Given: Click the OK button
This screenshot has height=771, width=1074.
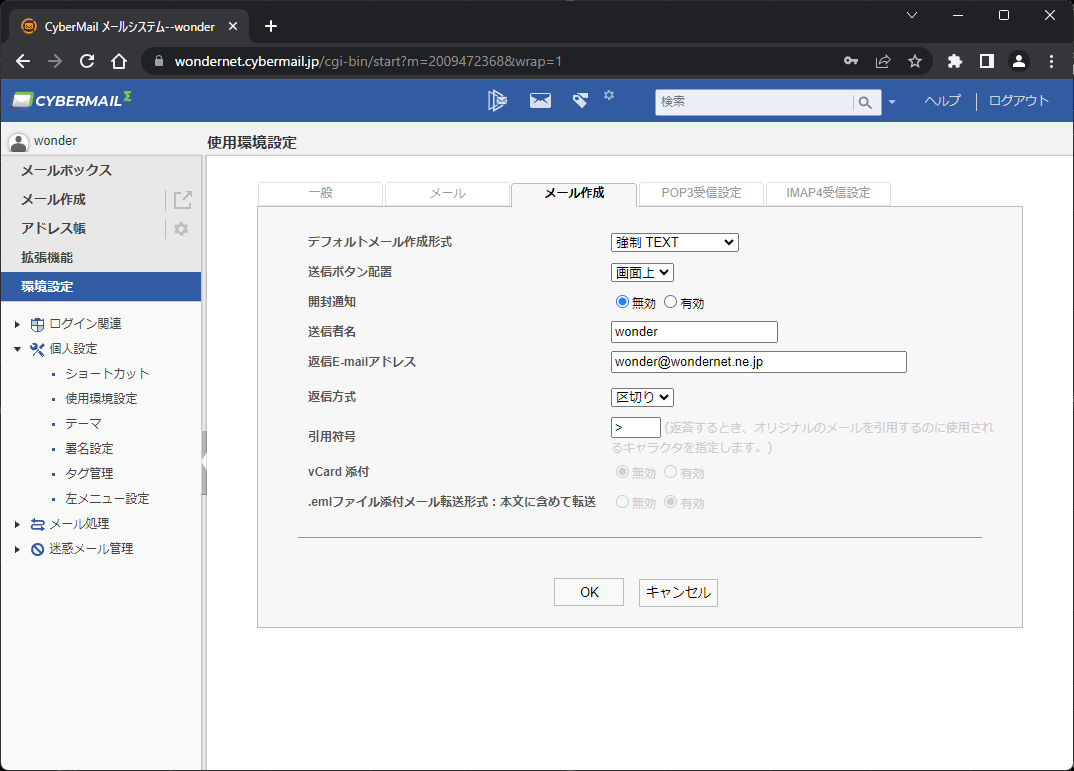Looking at the screenshot, I should click(x=589, y=592).
